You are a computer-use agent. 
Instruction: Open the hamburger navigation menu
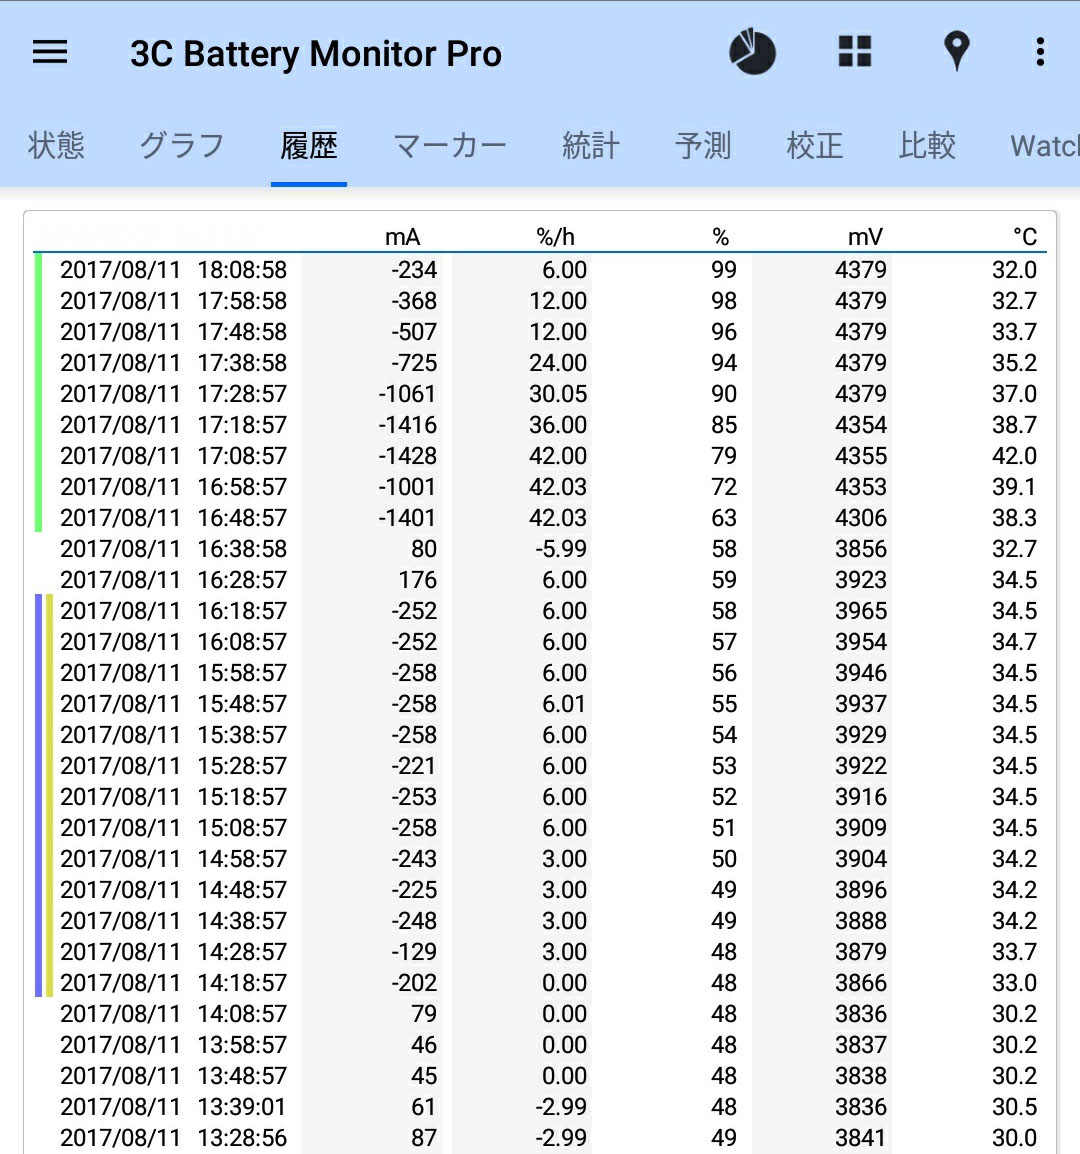50,52
